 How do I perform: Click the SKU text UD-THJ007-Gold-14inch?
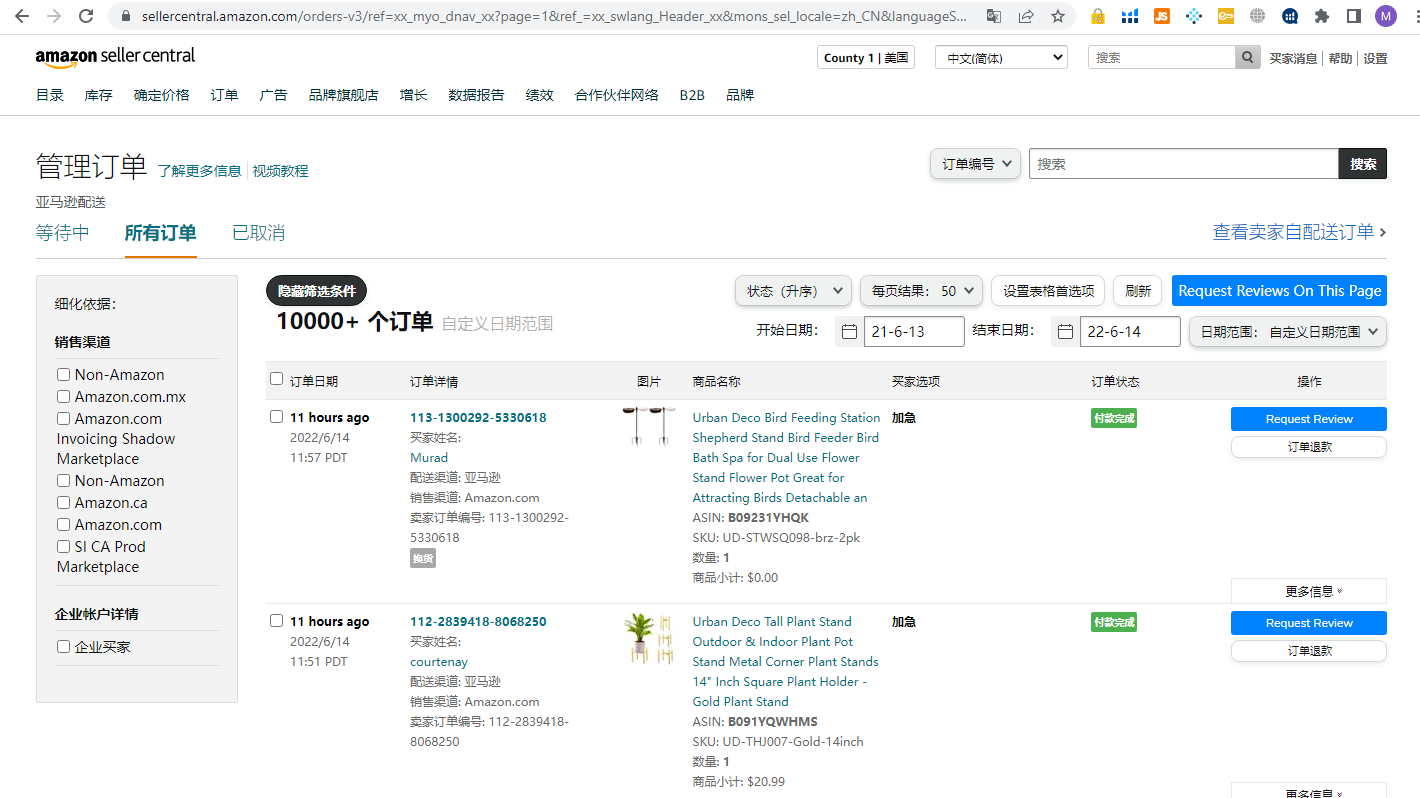pyautogui.click(x=794, y=741)
